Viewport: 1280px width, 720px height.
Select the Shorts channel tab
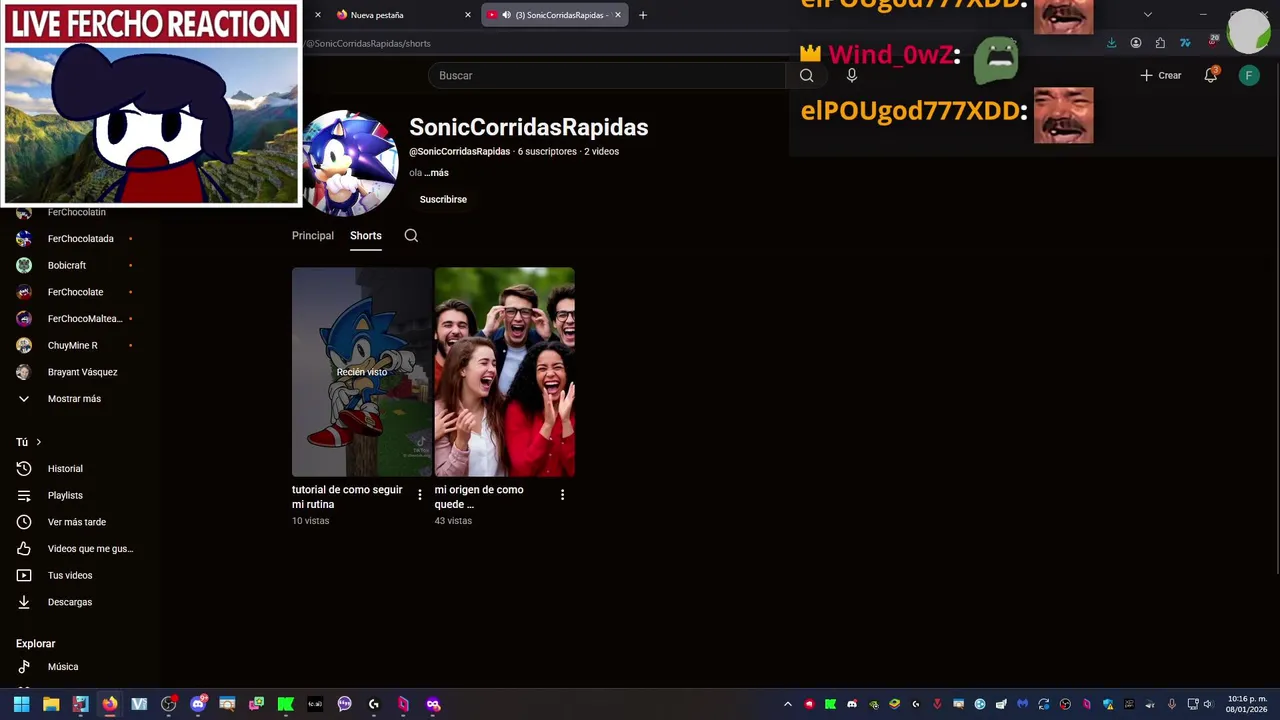366,236
